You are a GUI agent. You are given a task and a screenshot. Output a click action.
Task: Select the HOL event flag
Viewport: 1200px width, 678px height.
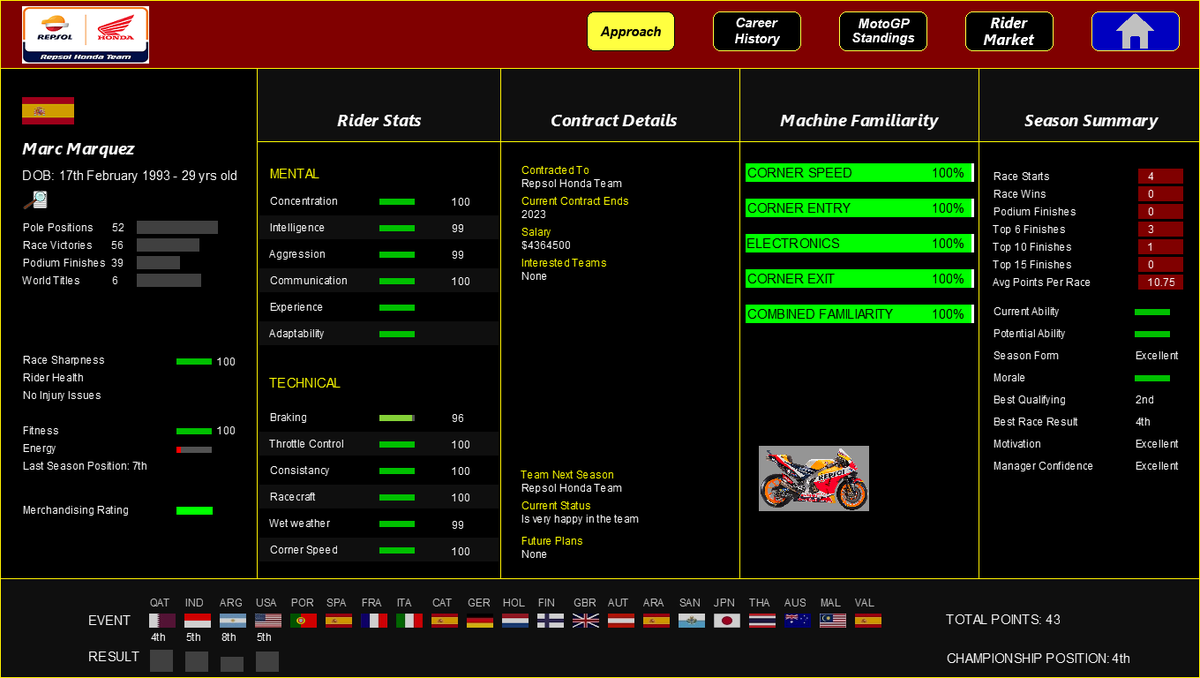pos(515,620)
